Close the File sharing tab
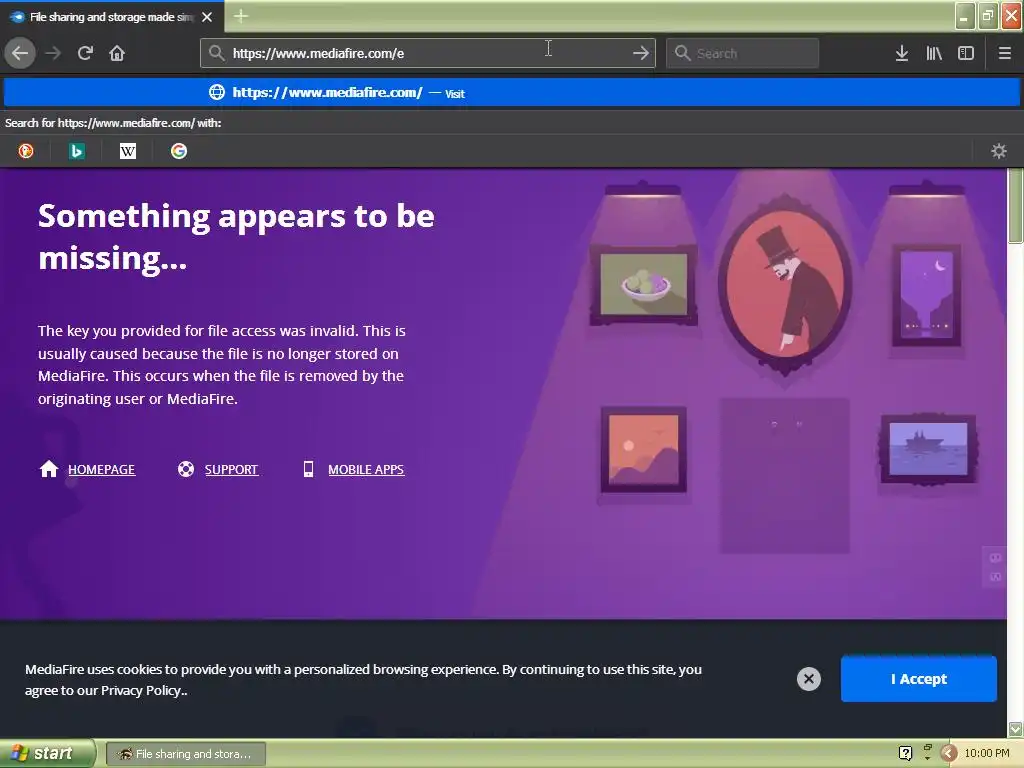Screen dimensions: 1024x768 point(207,17)
